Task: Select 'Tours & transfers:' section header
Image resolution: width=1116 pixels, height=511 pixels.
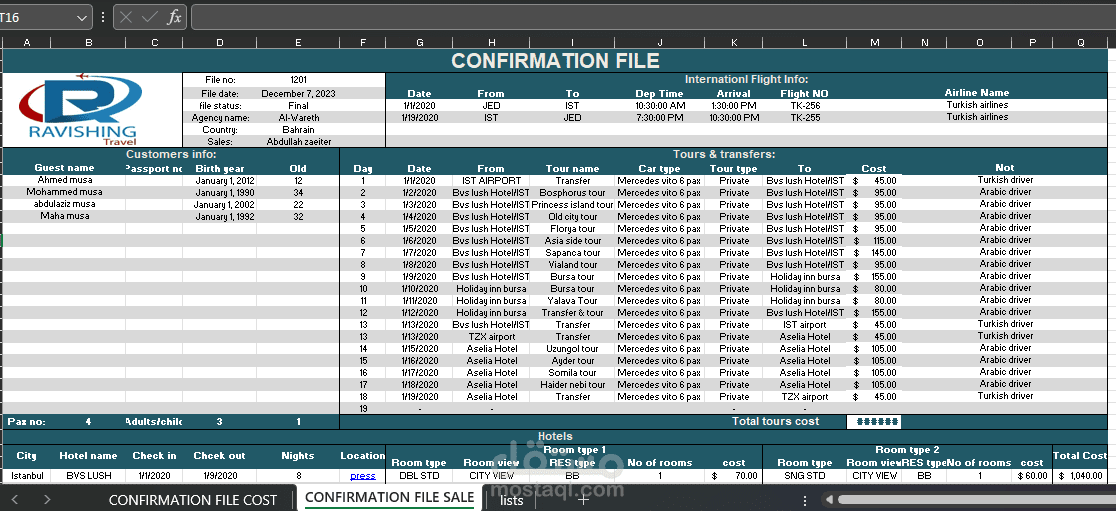Action: (x=723, y=154)
